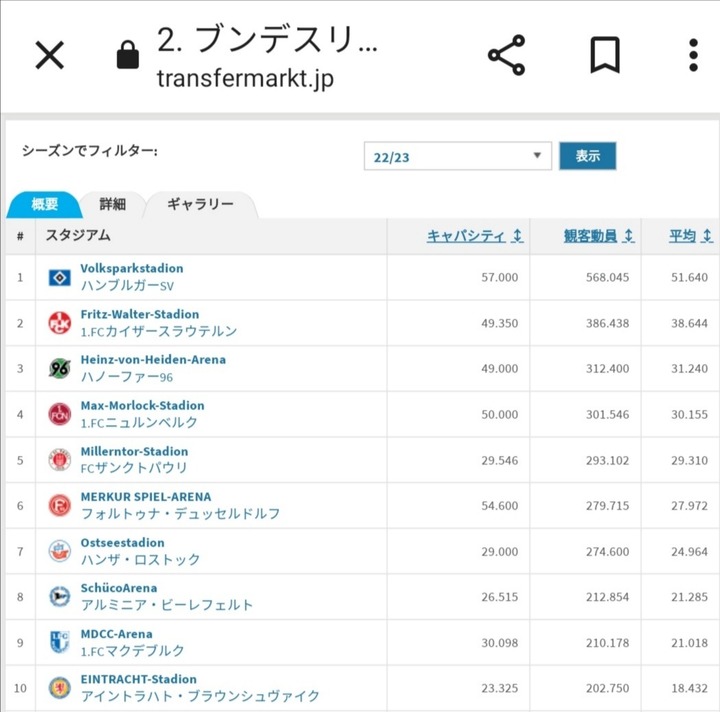The width and height of the screenshot is (720, 712).
Task: Select capacity value 26.515
Action: 500,597
